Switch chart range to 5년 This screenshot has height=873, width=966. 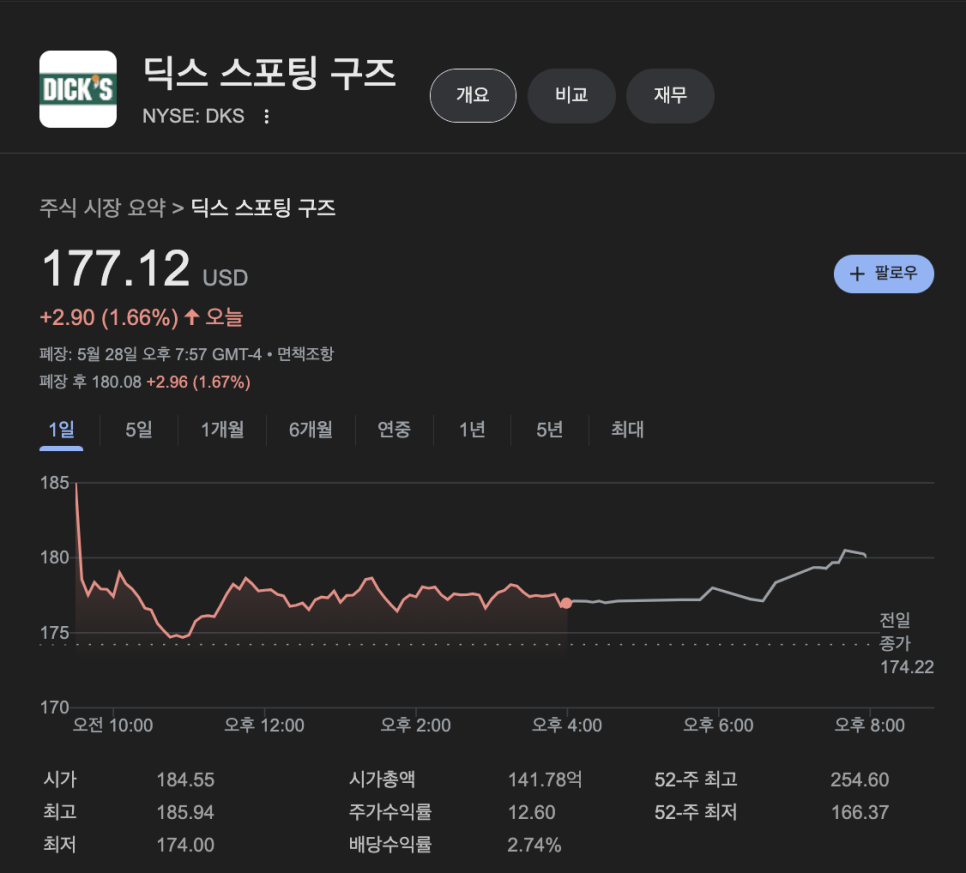click(x=550, y=429)
